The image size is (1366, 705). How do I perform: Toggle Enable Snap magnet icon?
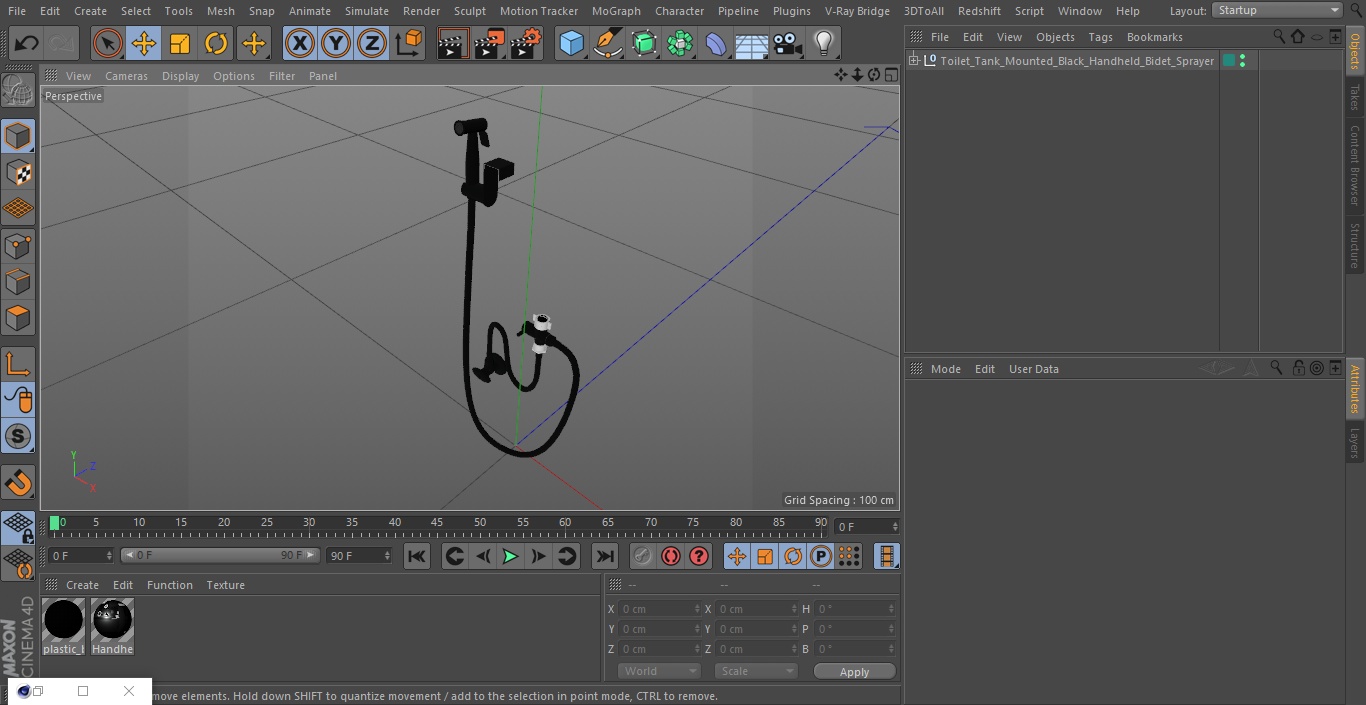18,483
